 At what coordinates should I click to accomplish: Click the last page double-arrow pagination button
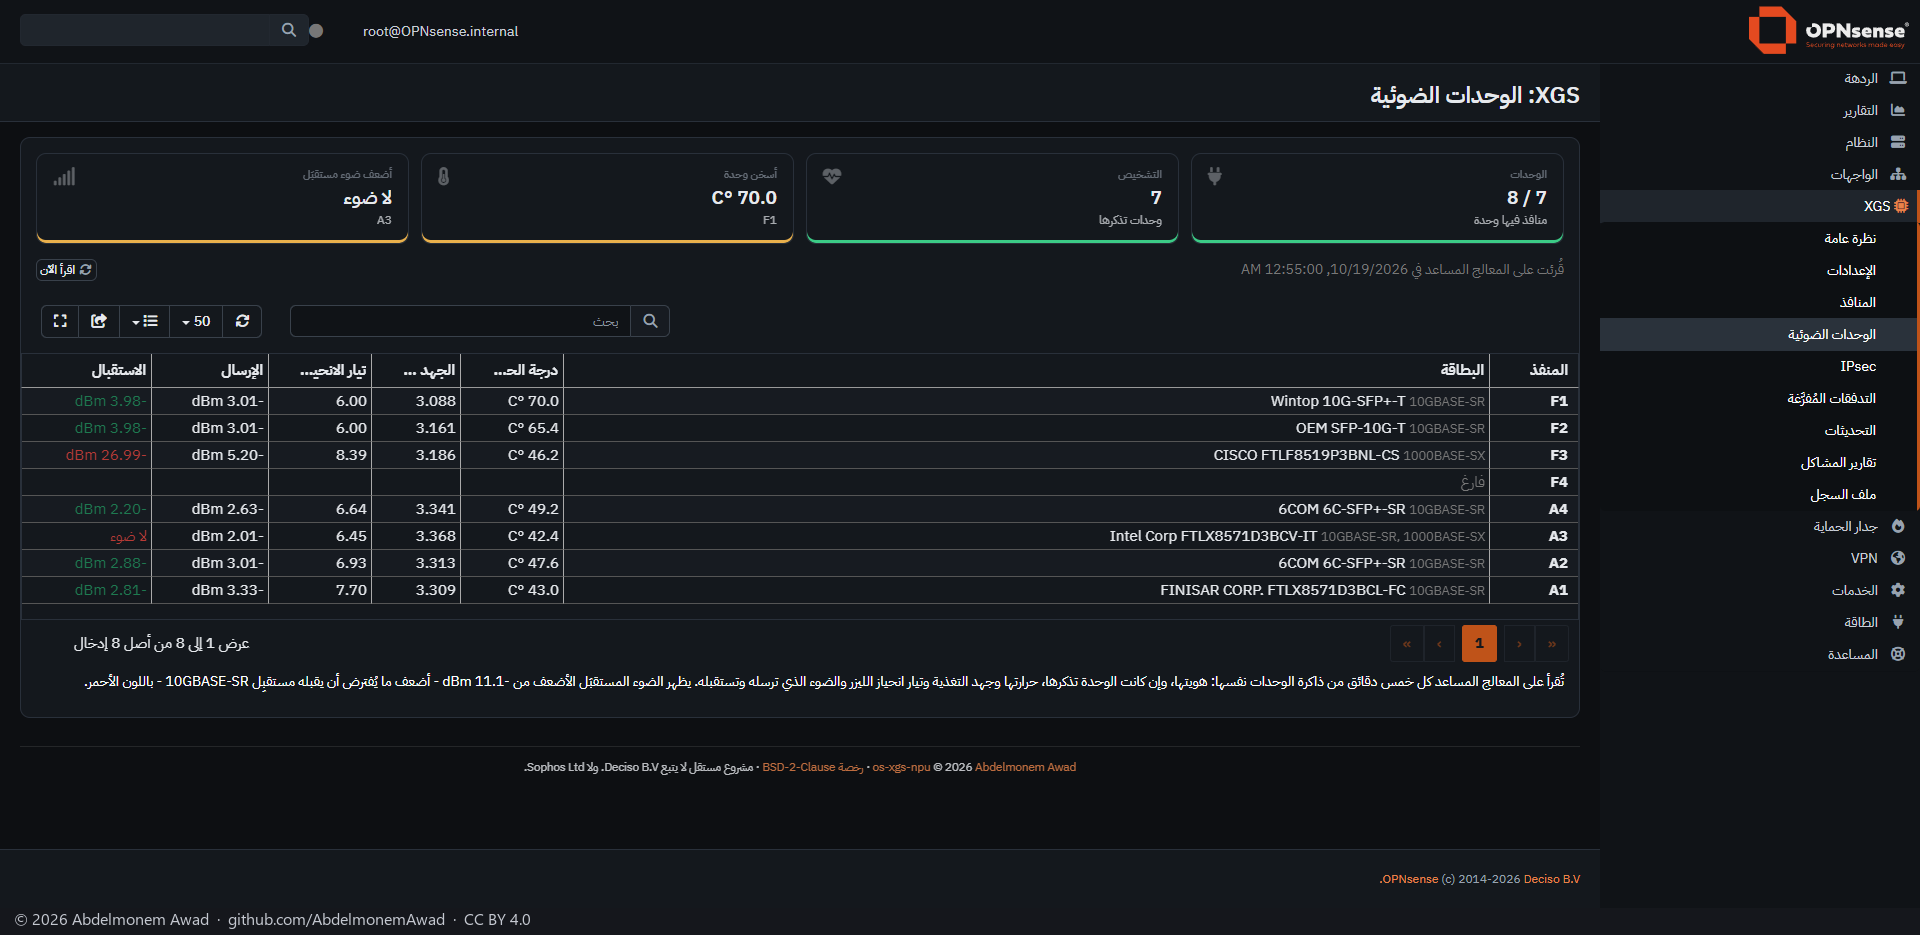pos(1552,643)
